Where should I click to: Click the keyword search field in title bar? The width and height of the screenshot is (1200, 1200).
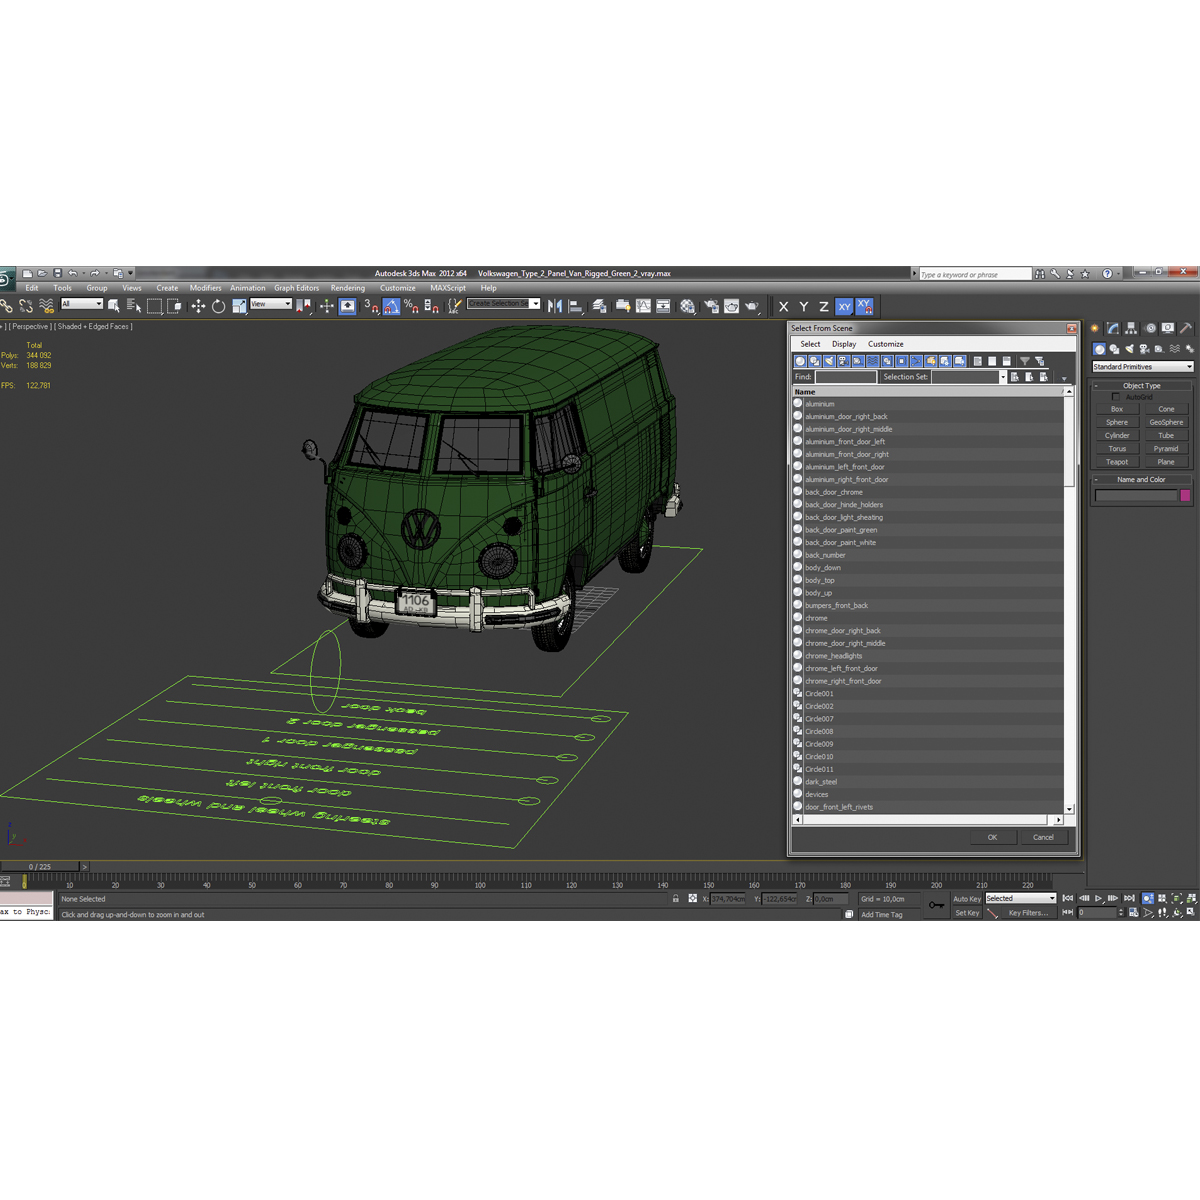pos(974,274)
